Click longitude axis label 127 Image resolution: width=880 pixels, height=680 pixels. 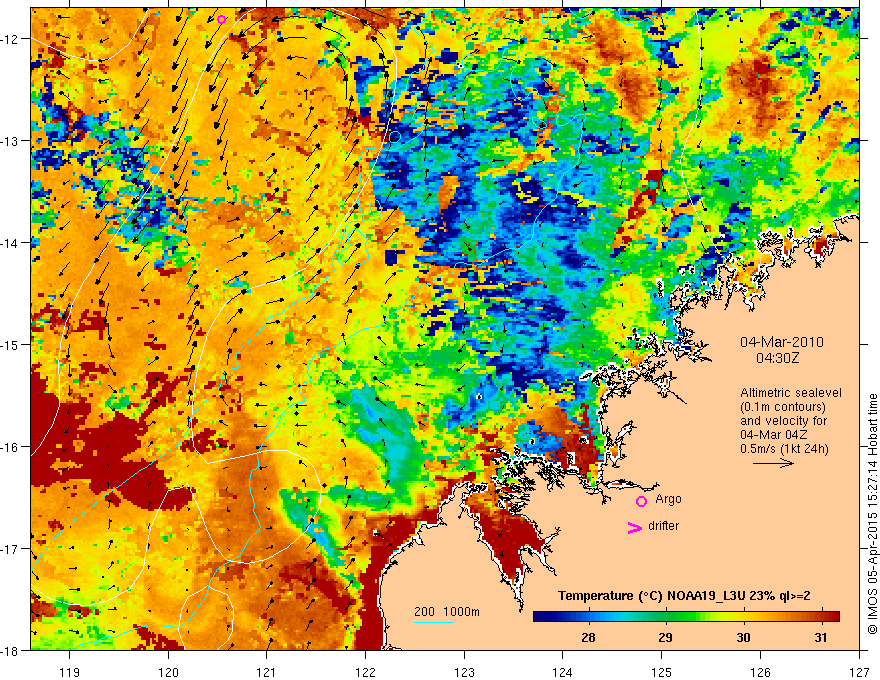coord(859,672)
